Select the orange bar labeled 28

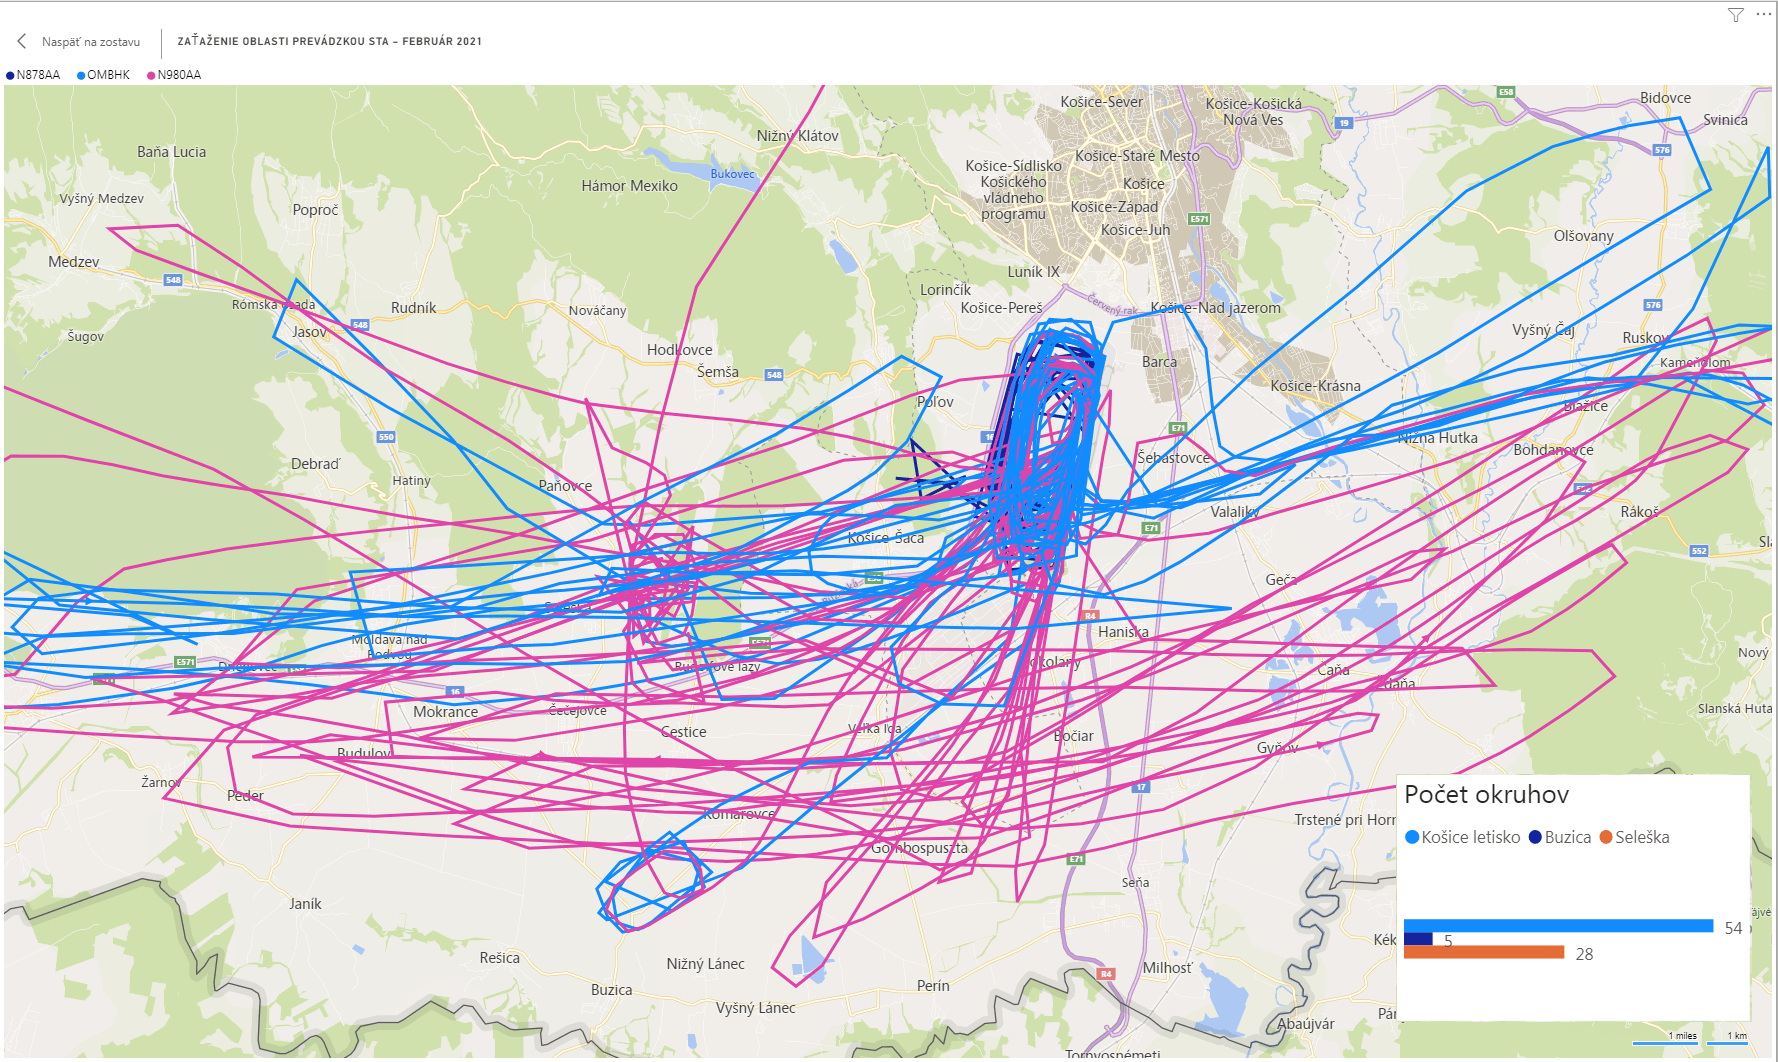pyautogui.click(x=1484, y=952)
